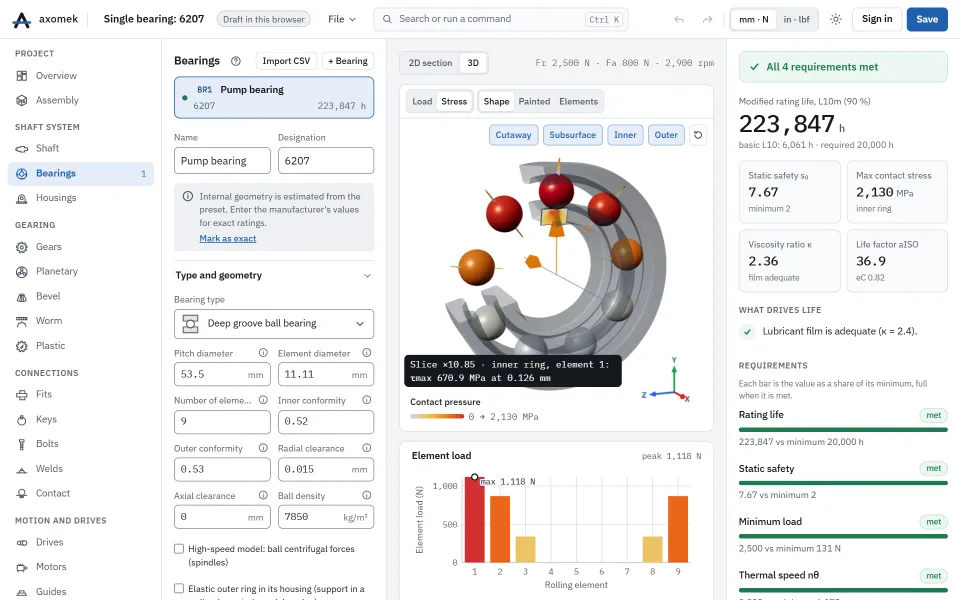
Task: Toggle the Cutaway view button
Action: point(514,135)
